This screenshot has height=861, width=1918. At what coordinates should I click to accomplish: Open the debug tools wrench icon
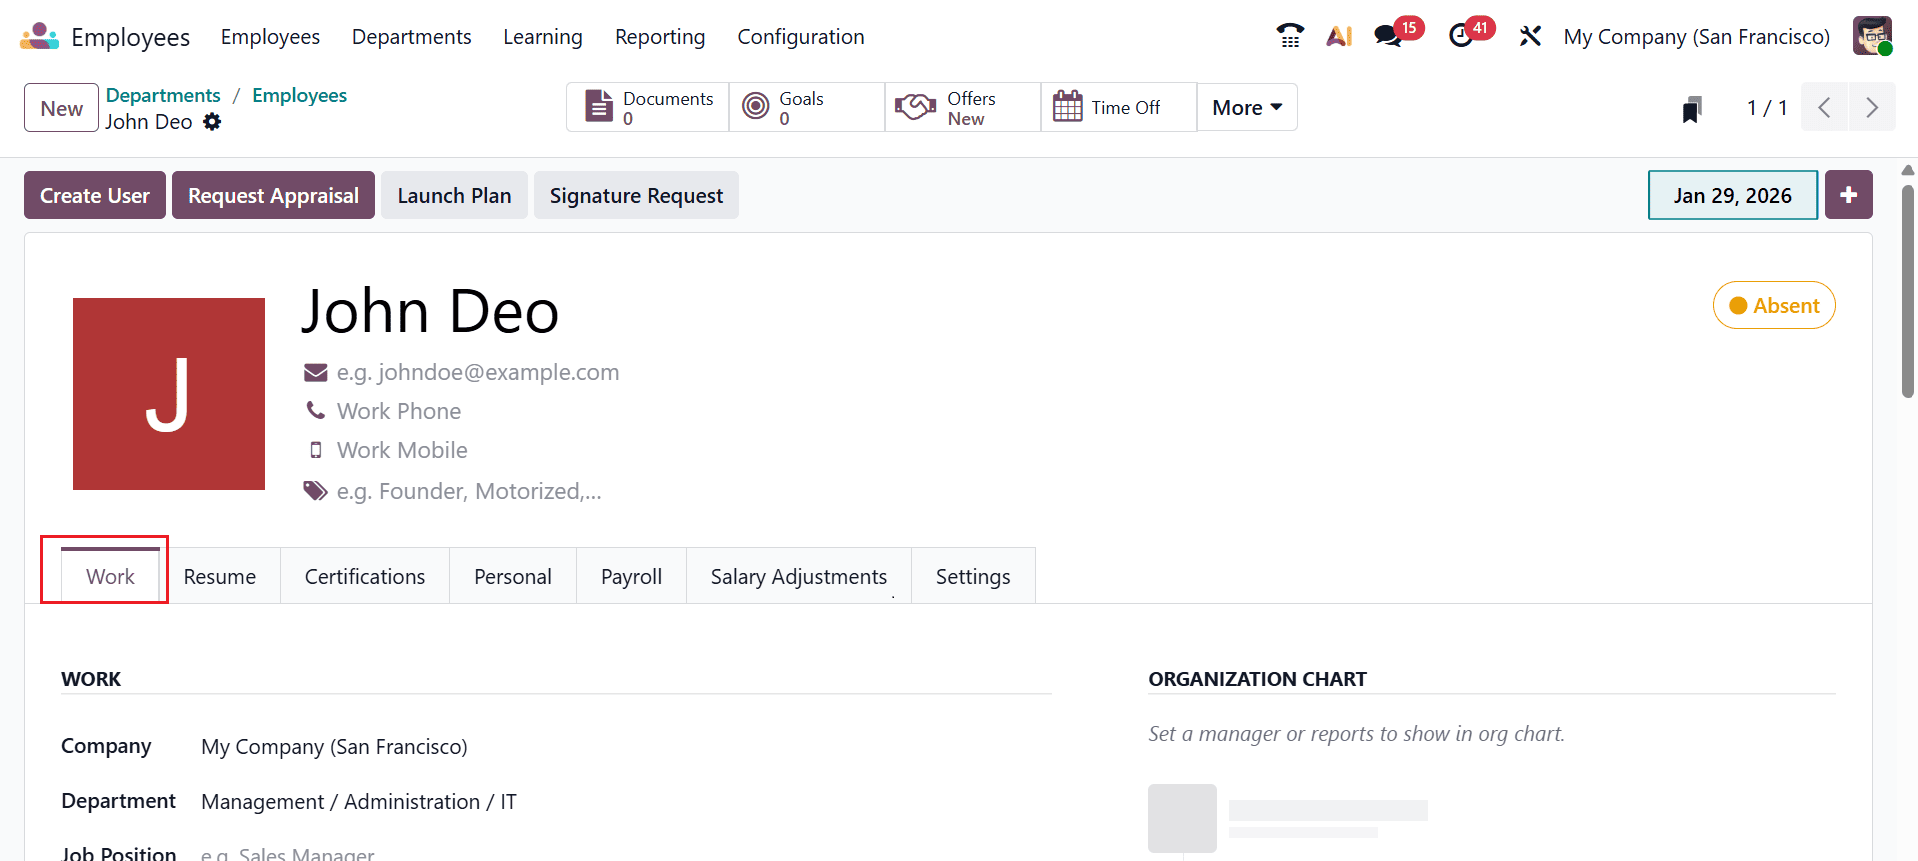pyautogui.click(x=1530, y=36)
